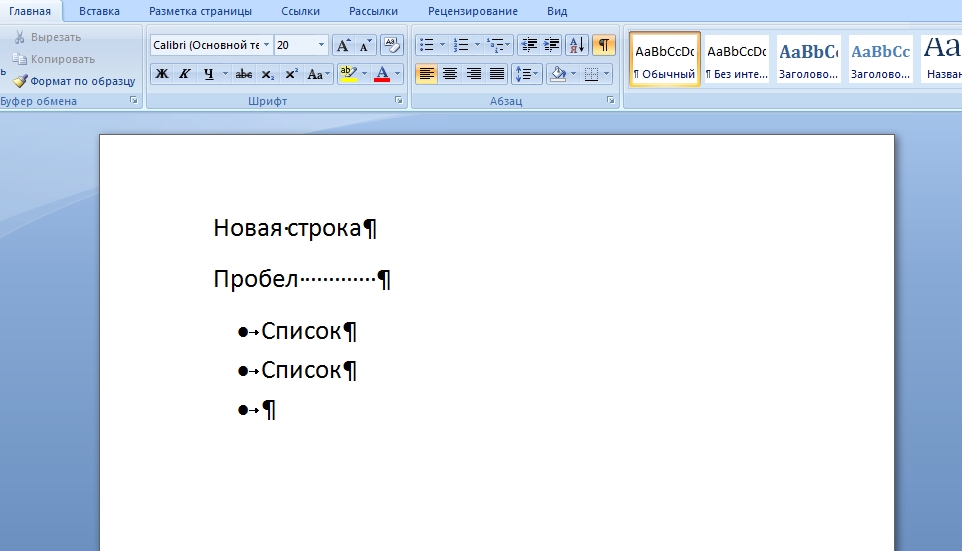Open the font name dropdown arrow

266,45
